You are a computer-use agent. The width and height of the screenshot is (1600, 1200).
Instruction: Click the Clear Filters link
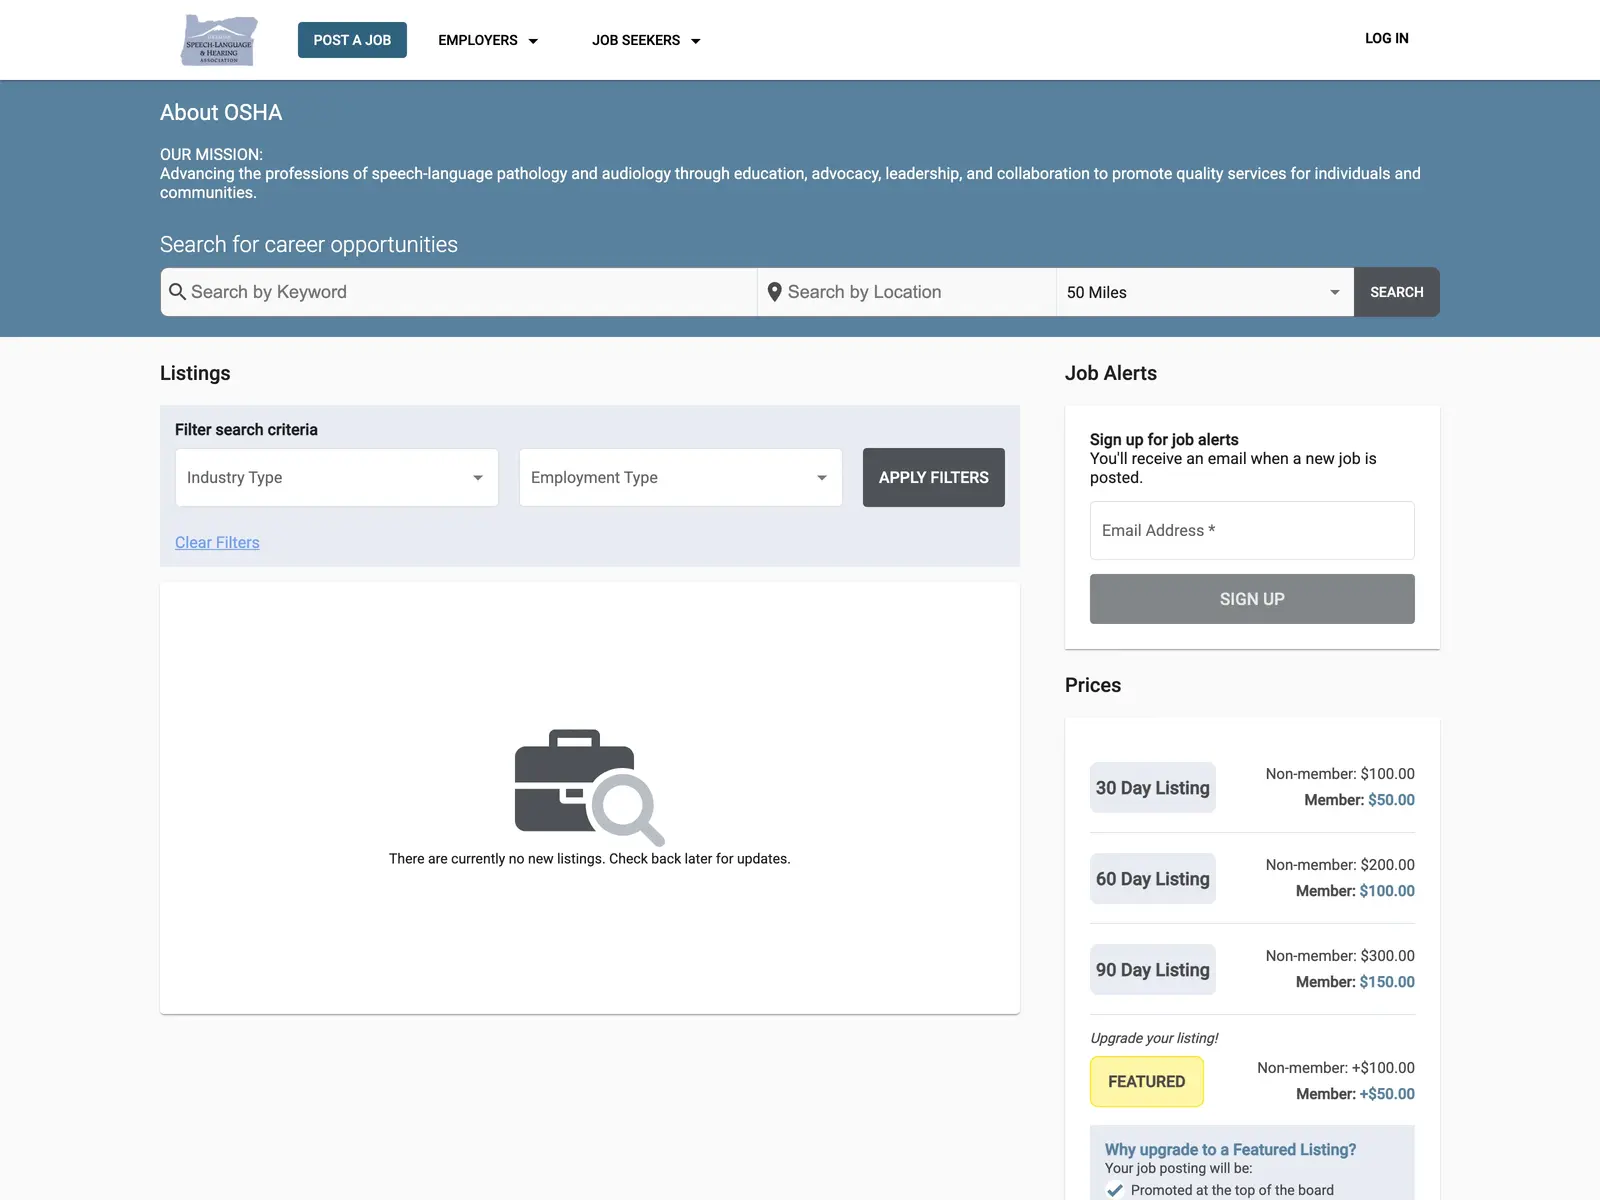217,542
